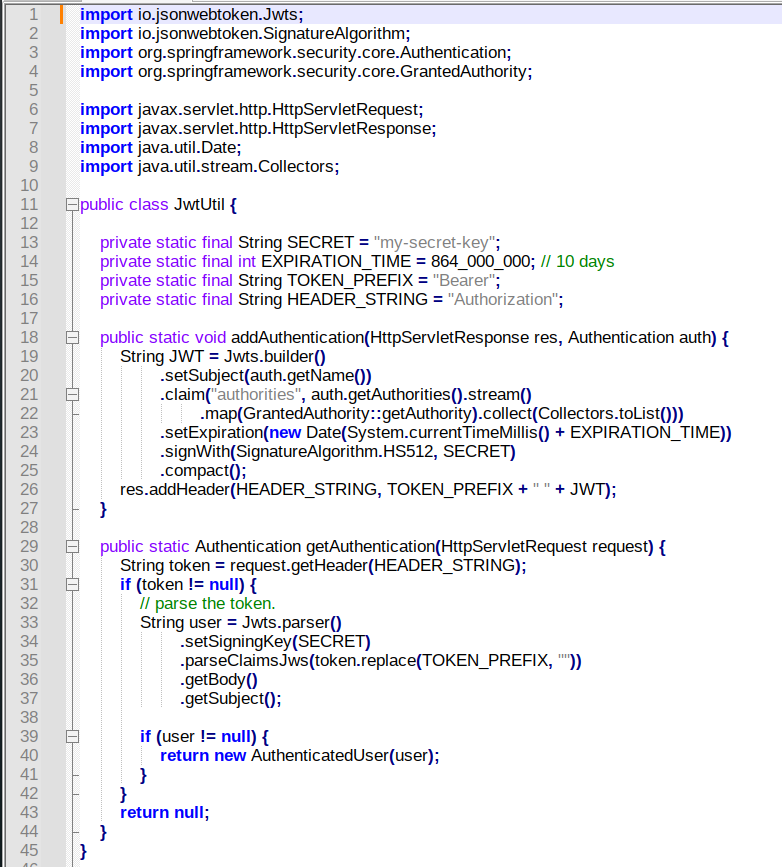Collapse the getAuthentication method fold marker
This screenshot has width=782, height=867.
pyautogui.click(x=71, y=547)
